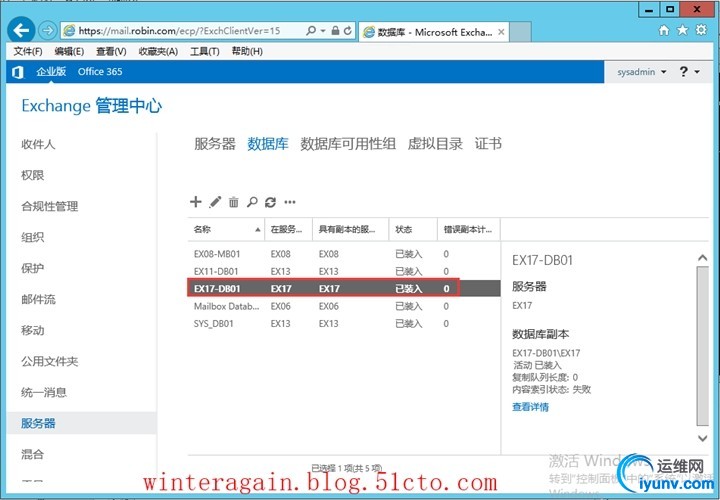Click the refresh icon in address bar
Viewport: 720px width, 500px height.
coord(348,30)
